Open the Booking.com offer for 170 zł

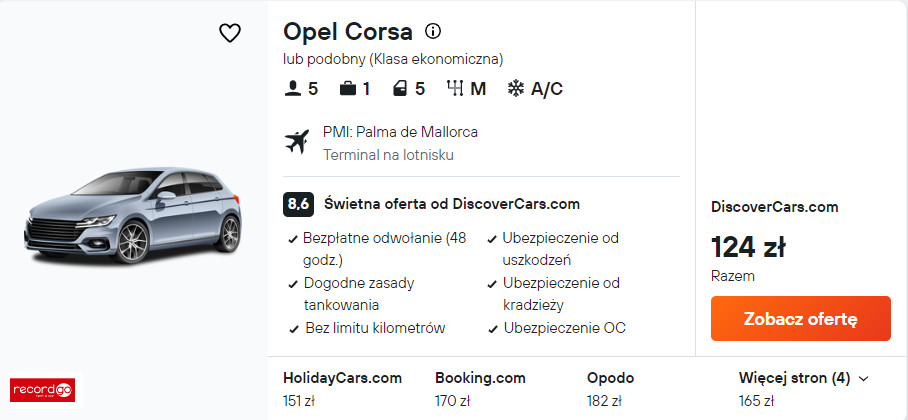coord(480,389)
